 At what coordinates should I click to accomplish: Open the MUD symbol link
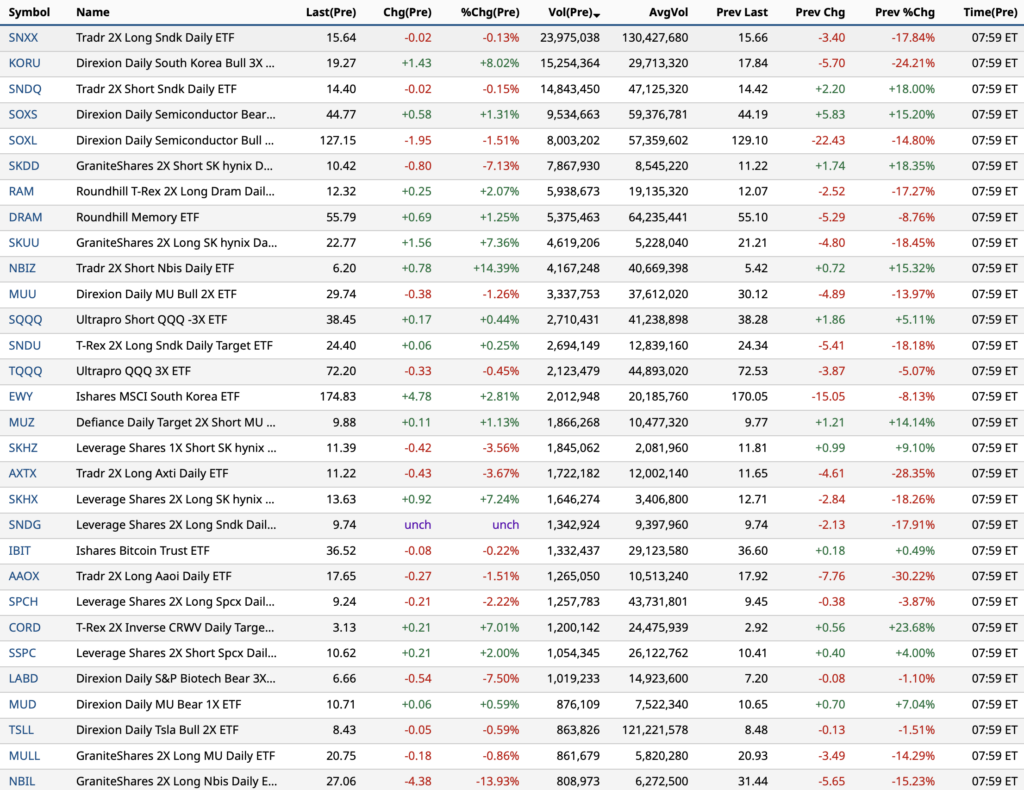[x=23, y=704]
